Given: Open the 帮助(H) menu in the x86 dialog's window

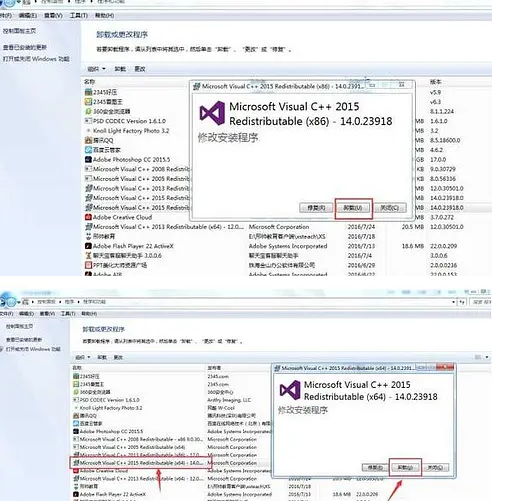Looking at the screenshot, I should 104,15.
